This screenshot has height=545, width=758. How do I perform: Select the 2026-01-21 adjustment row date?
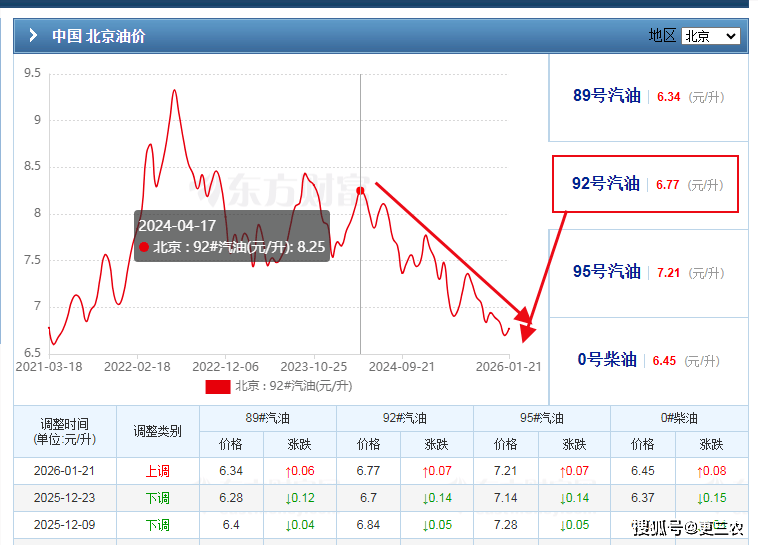click(x=64, y=471)
